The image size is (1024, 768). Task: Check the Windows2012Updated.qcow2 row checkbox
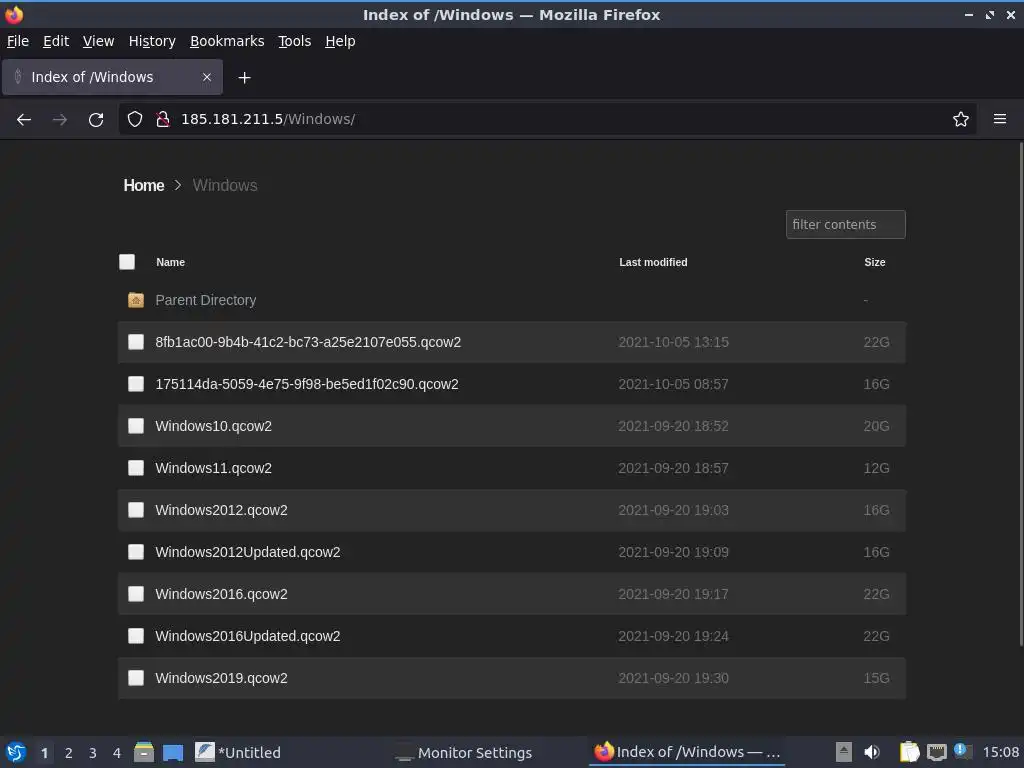(x=136, y=552)
